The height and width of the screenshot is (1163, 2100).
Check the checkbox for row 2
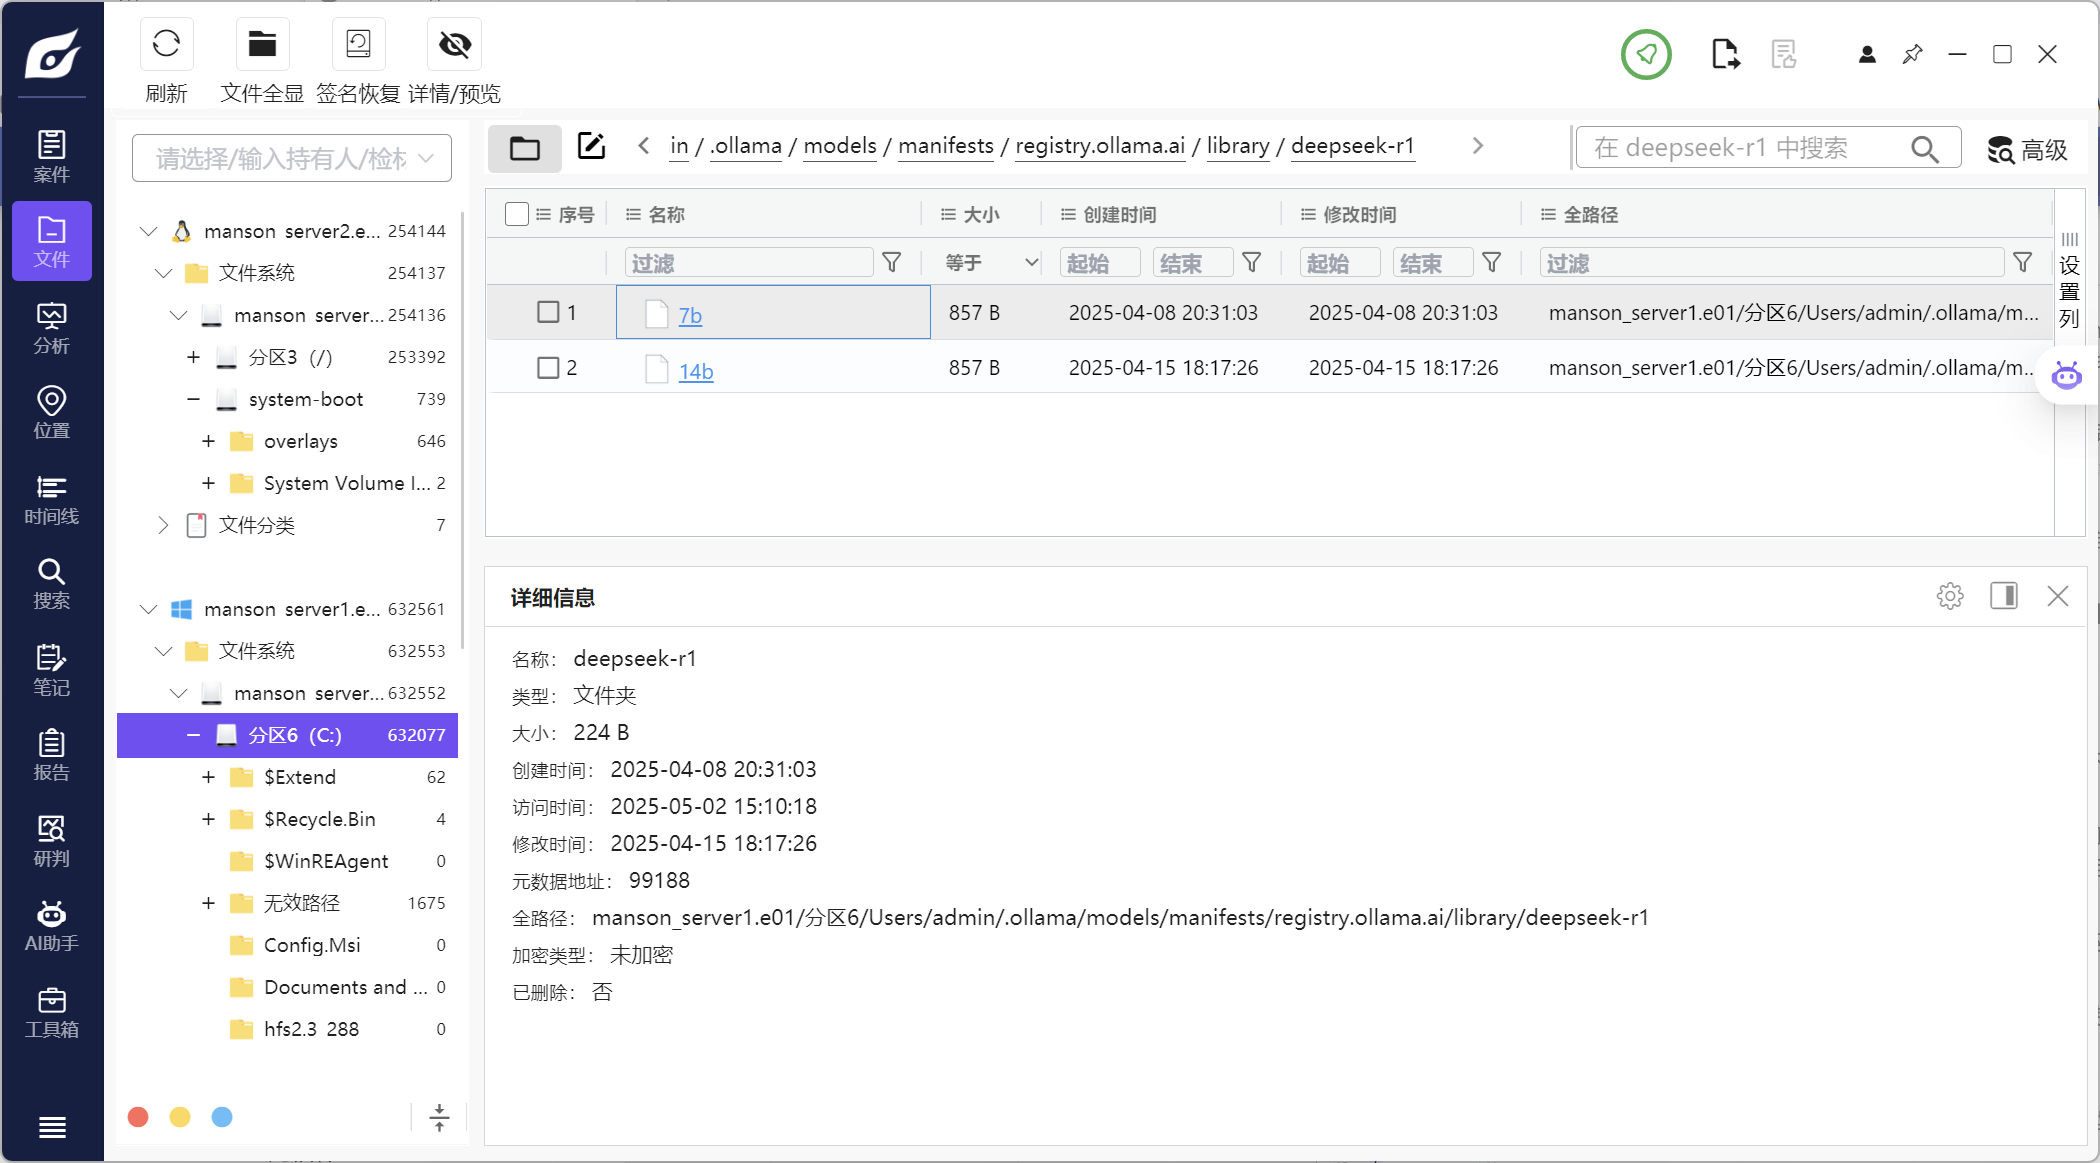[548, 368]
